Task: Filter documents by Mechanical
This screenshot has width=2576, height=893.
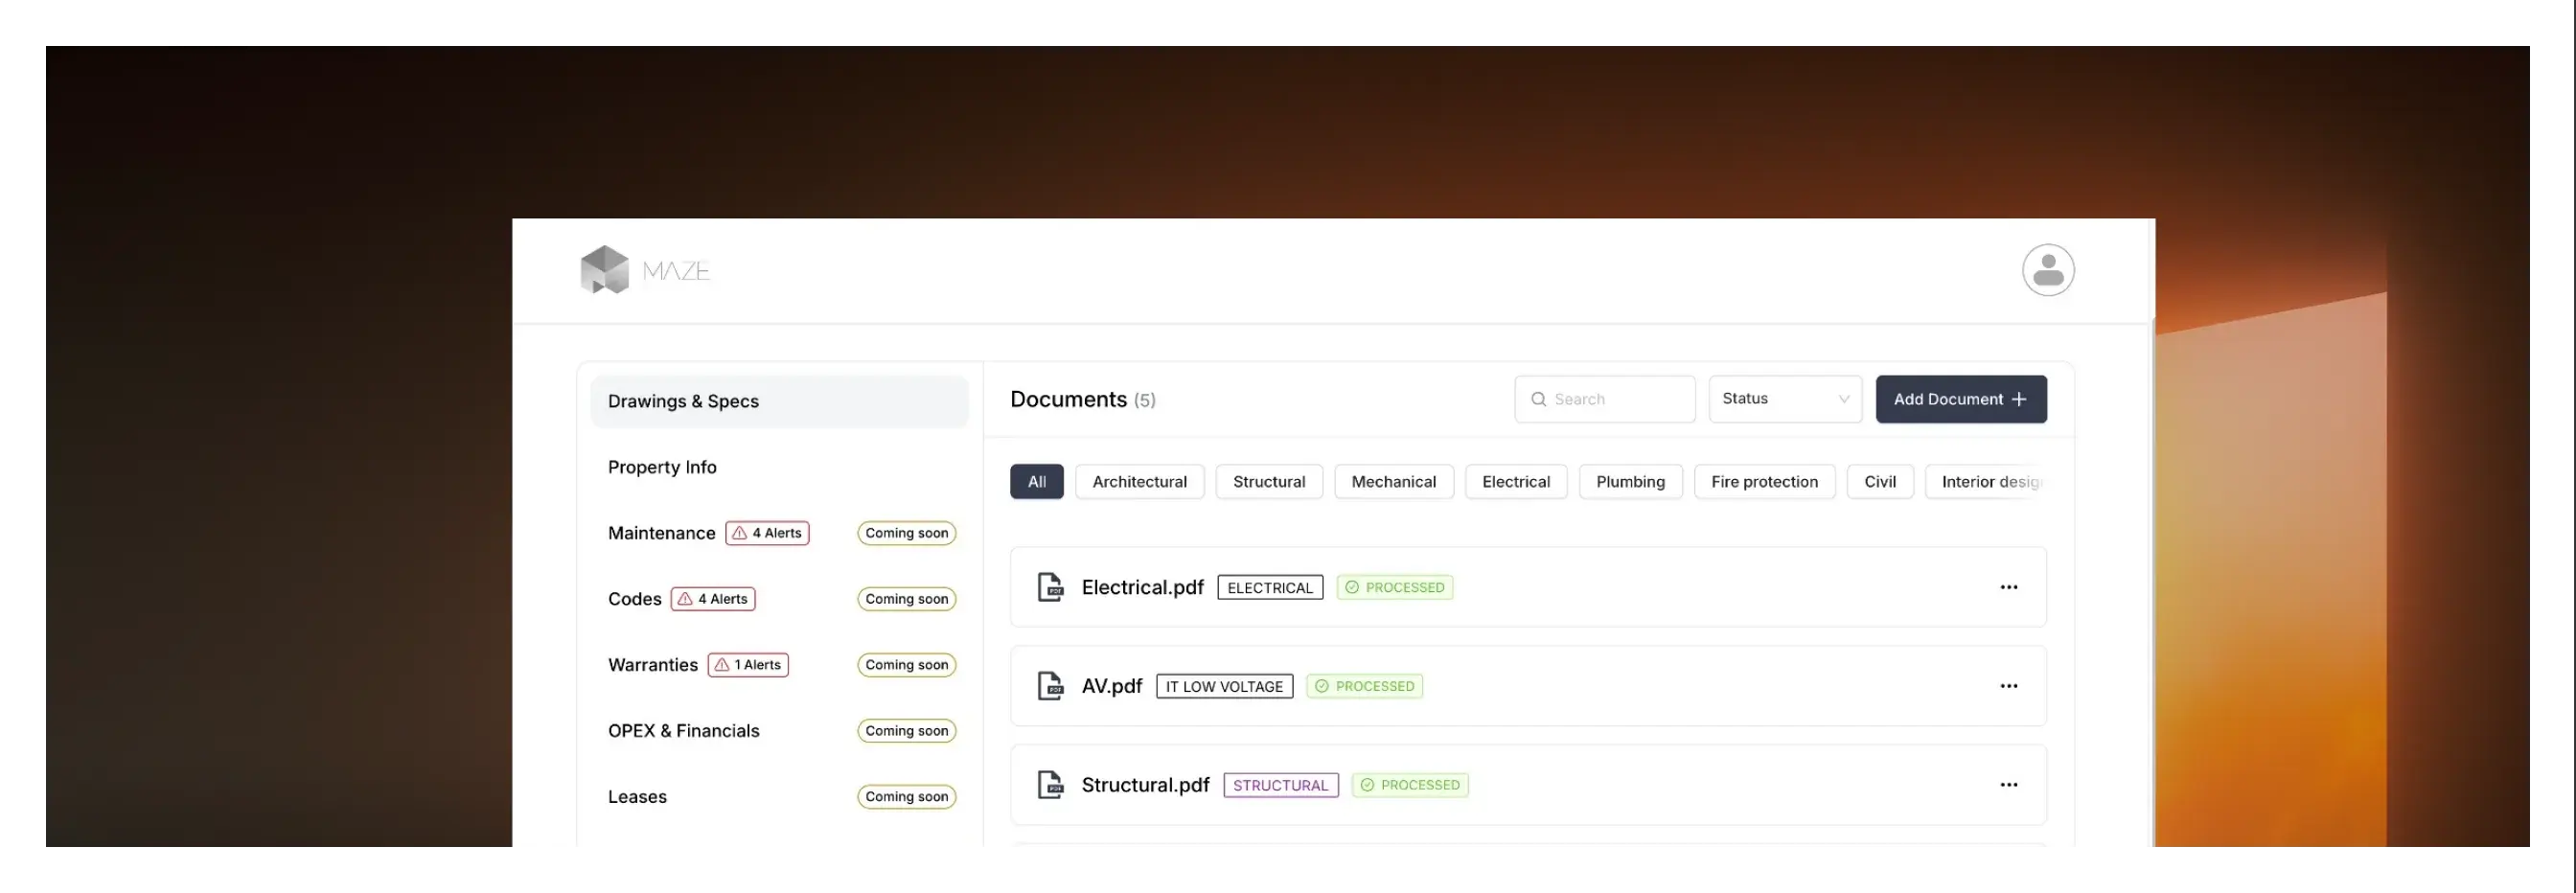Action: coord(1393,482)
